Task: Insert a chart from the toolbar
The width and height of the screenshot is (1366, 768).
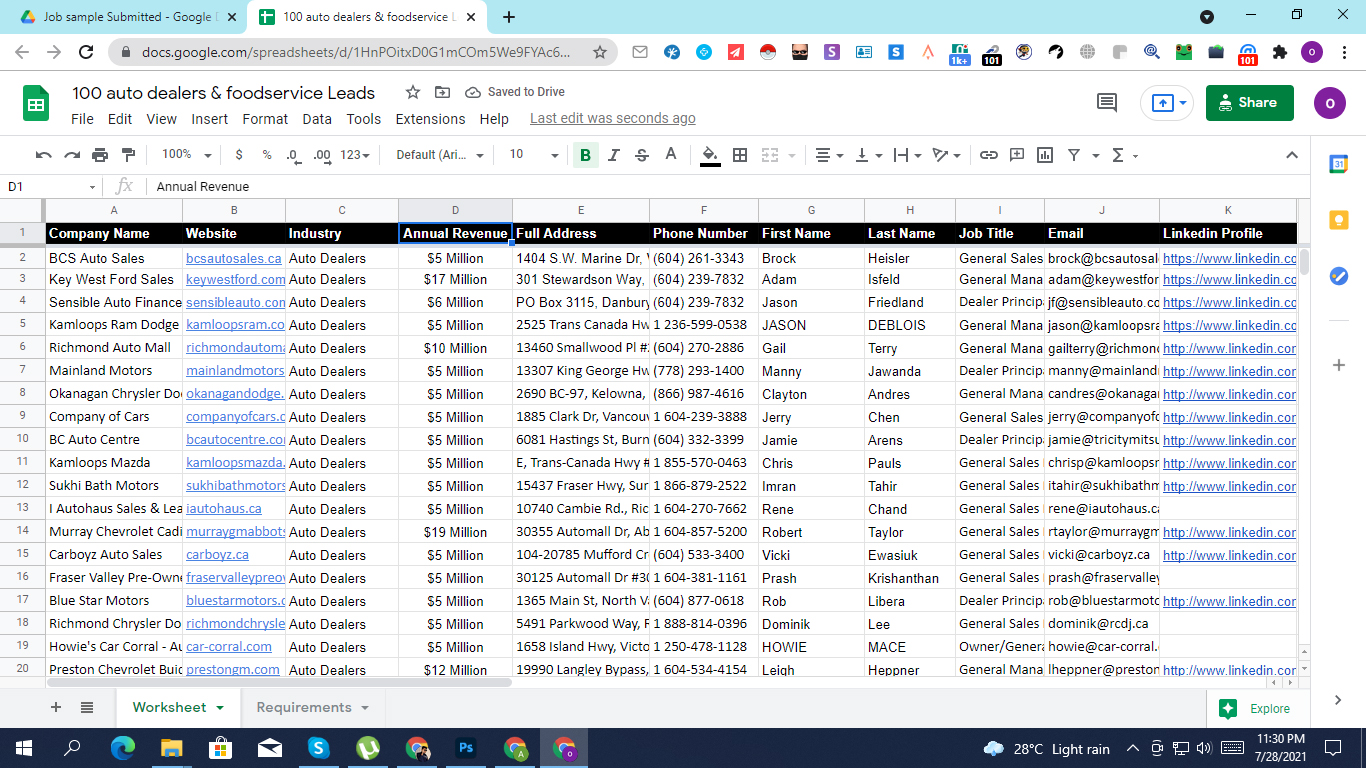Action: pyautogui.click(x=1043, y=155)
